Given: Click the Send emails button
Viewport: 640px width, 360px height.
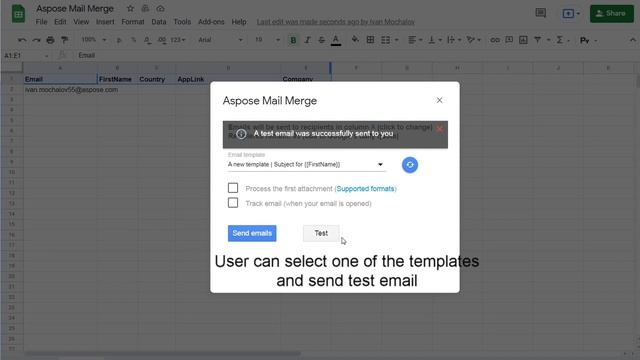Looking at the screenshot, I should click(252, 233).
